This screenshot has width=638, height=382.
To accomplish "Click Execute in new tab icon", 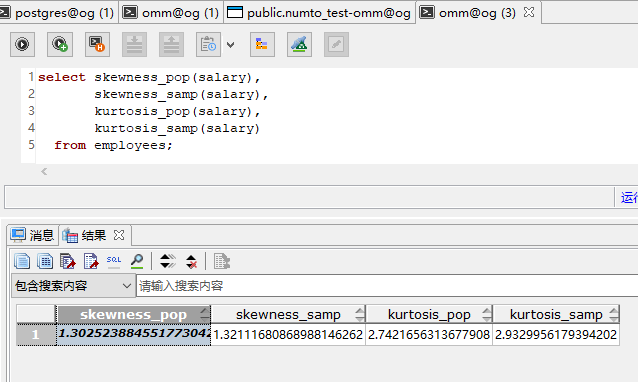I will (60, 44).
